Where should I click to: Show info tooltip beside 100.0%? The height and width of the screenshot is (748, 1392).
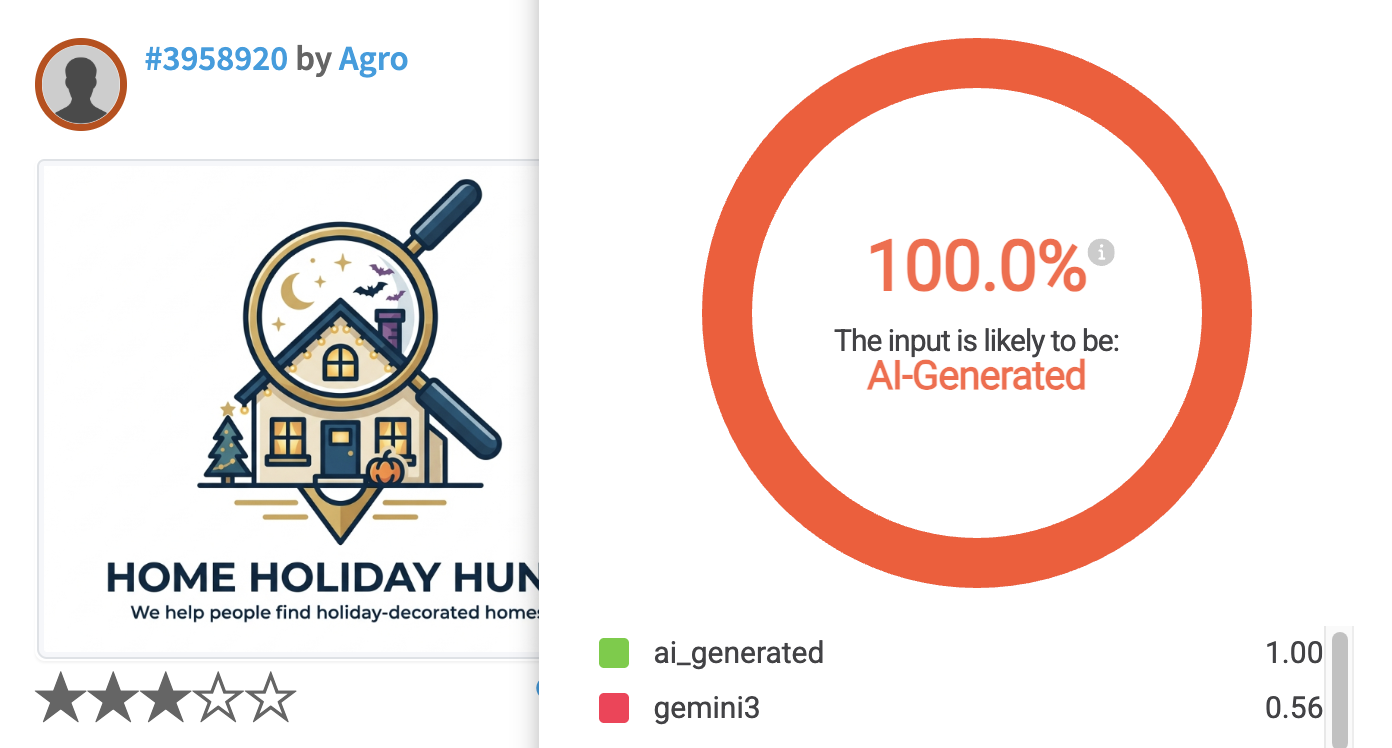tap(1101, 253)
